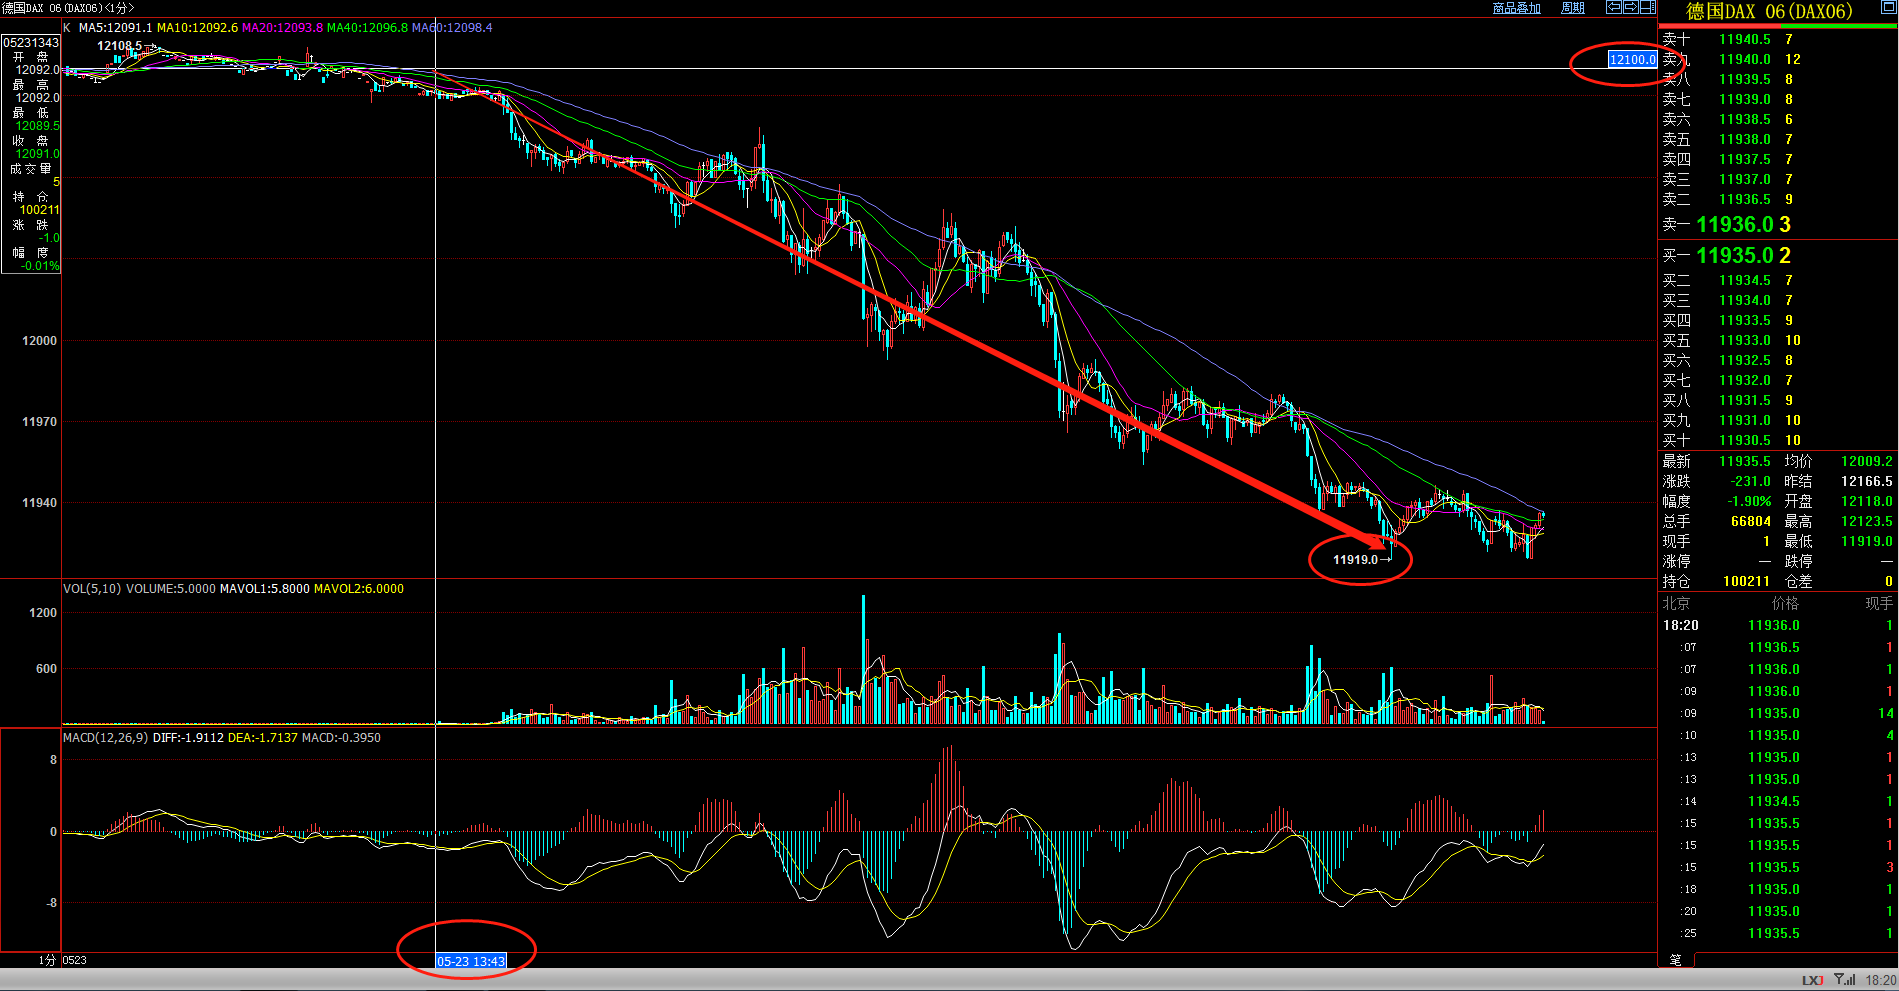Select the MA60:12098.4 indicator label
This screenshot has height=991, width=1899.
point(452,28)
